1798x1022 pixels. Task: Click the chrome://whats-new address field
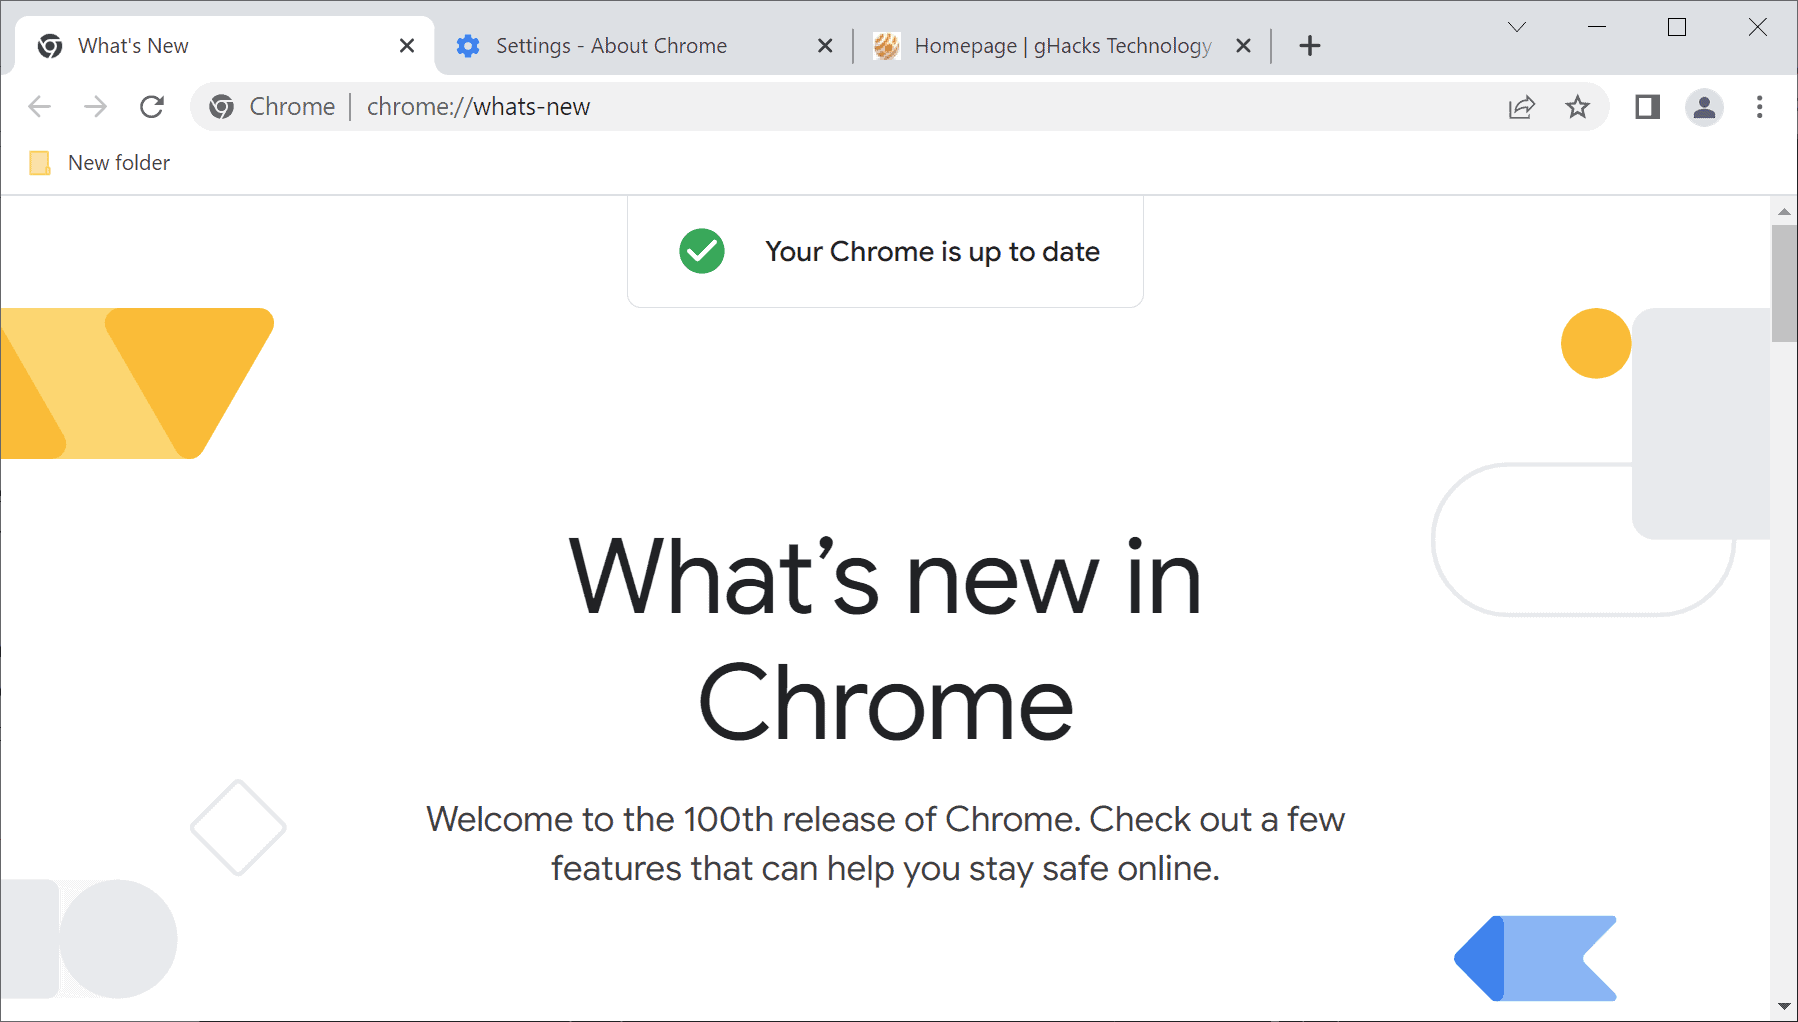pyautogui.click(x=900, y=107)
